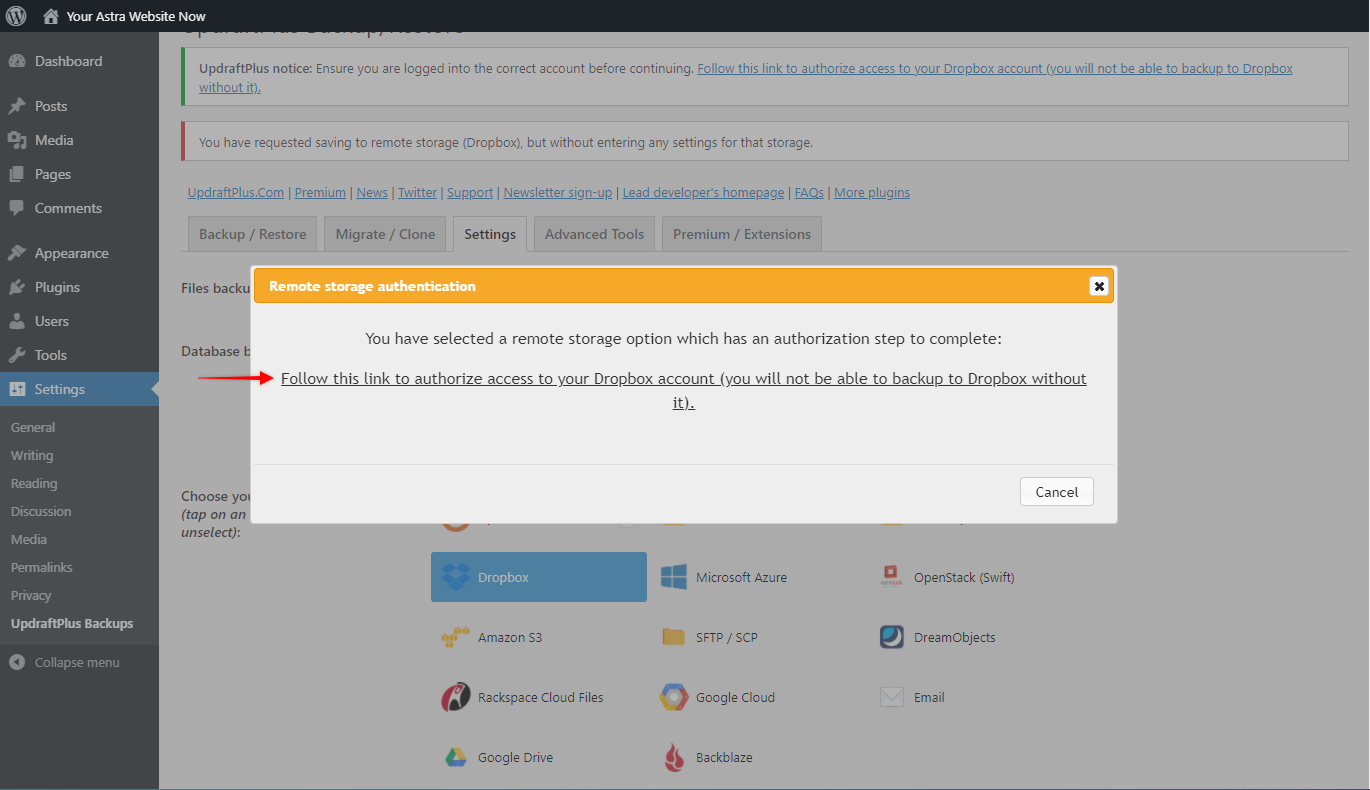
Task: Open the Advanced Tools tab
Action: (x=595, y=234)
